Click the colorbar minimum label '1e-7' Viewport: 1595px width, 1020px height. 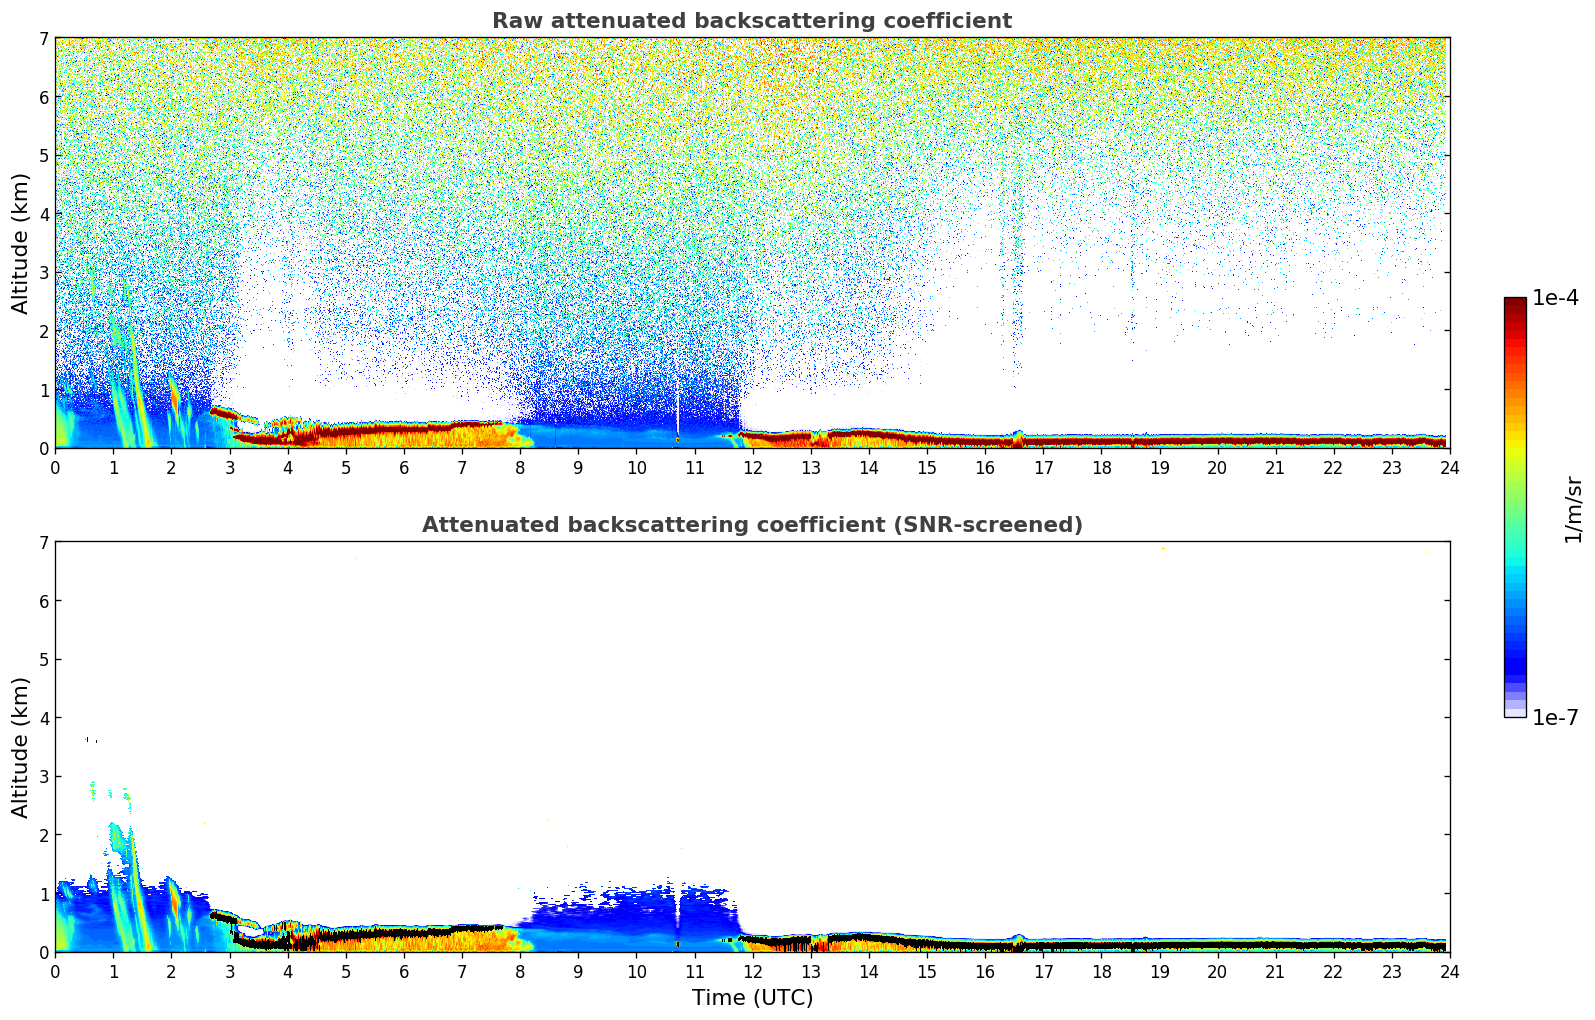1556,717
